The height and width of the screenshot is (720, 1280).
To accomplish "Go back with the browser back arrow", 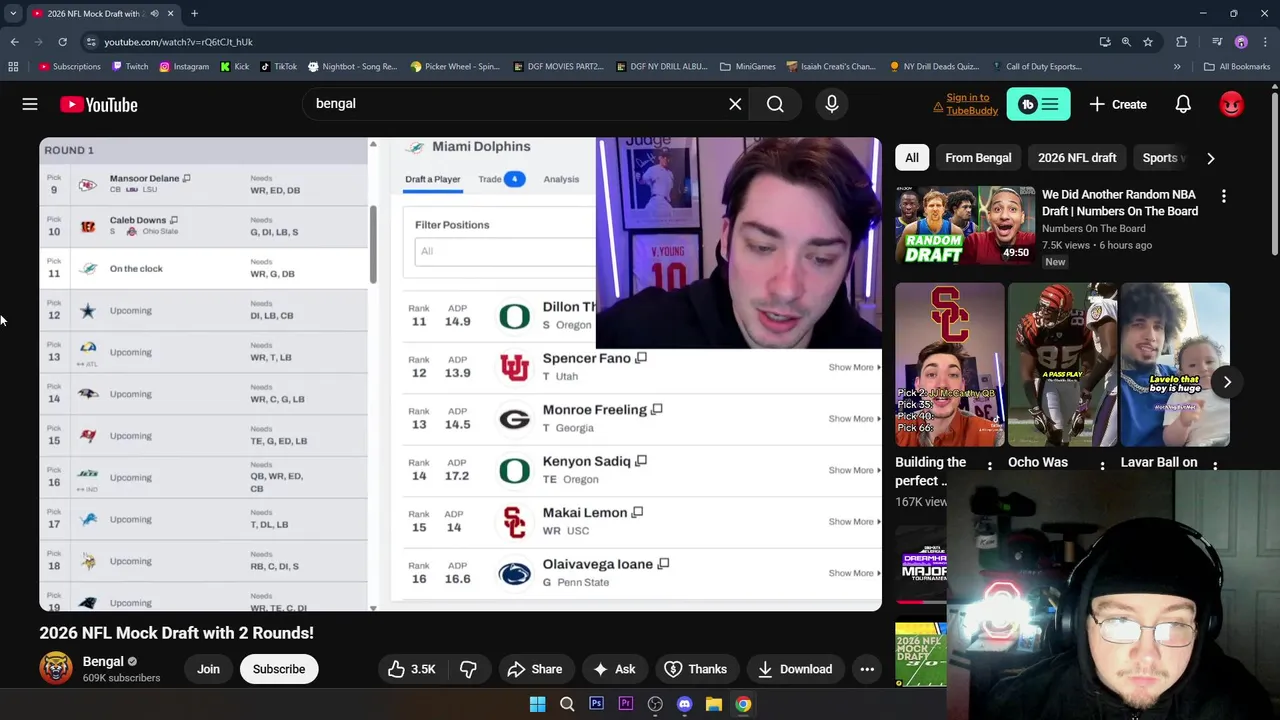I will point(14,42).
